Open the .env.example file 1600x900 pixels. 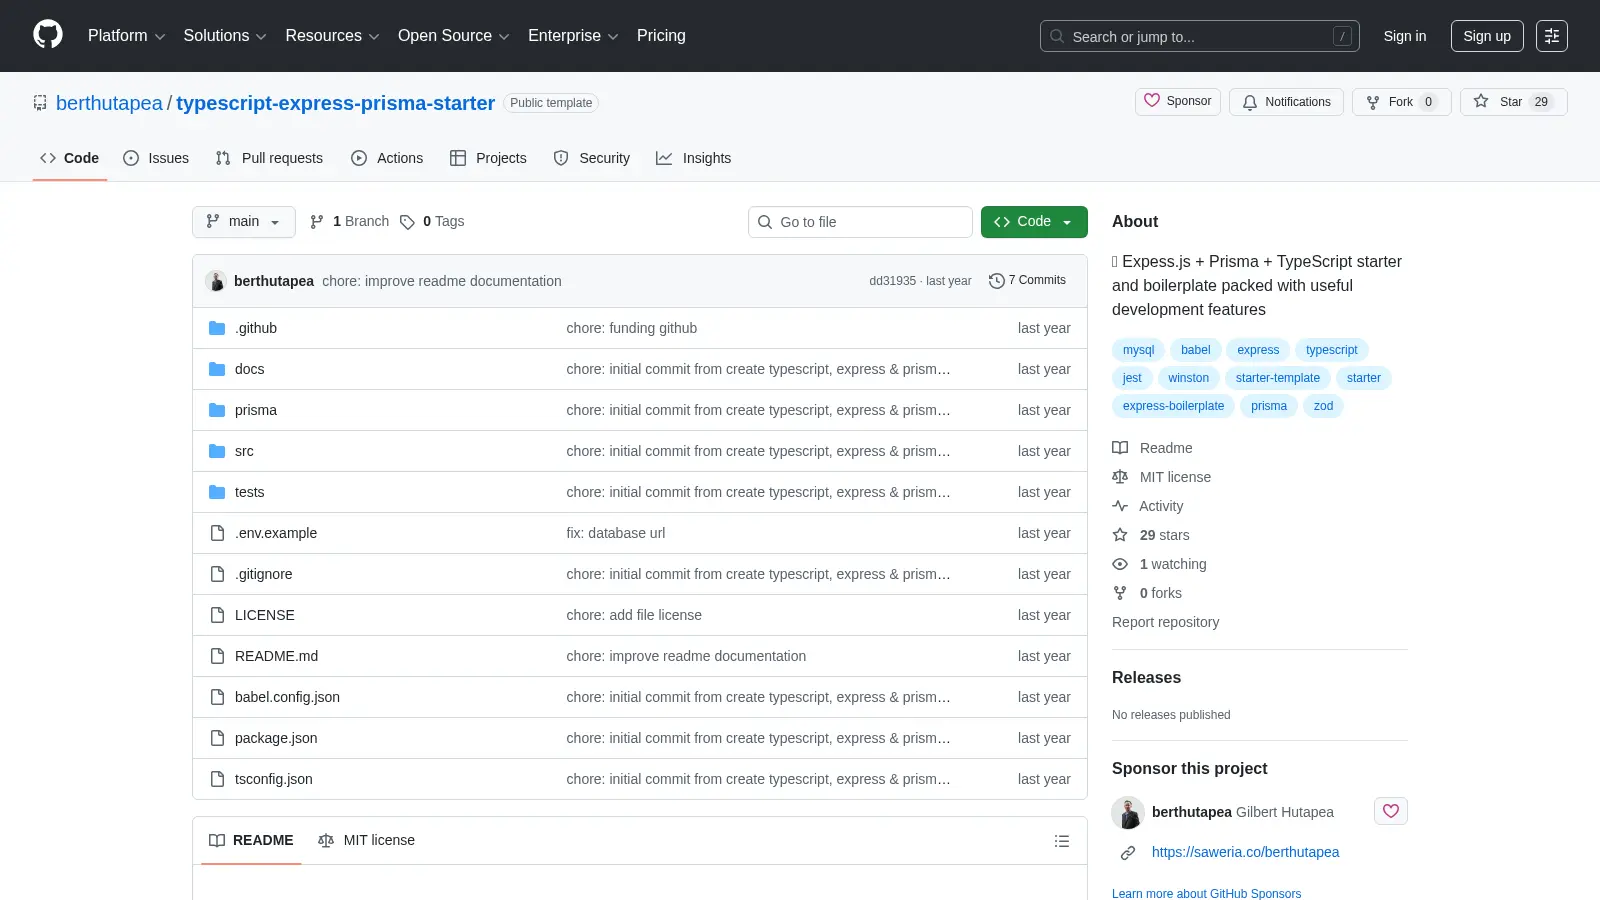coord(276,533)
